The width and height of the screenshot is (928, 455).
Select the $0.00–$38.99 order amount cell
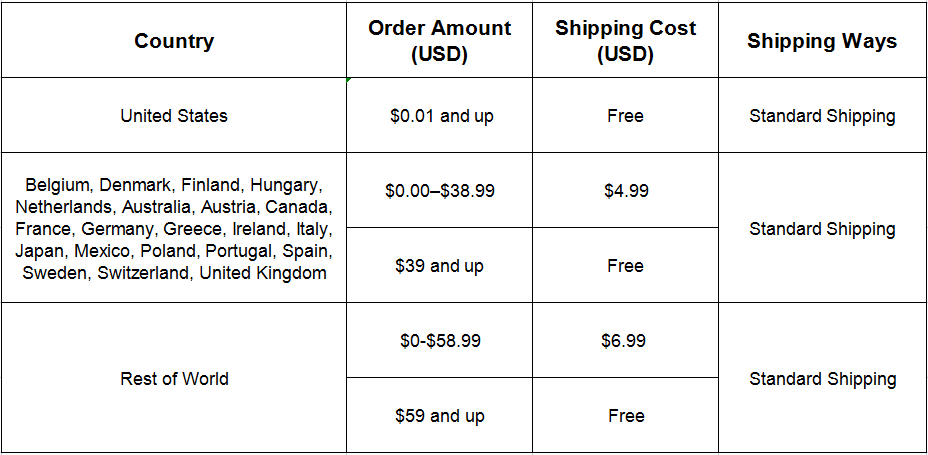coord(440,190)
